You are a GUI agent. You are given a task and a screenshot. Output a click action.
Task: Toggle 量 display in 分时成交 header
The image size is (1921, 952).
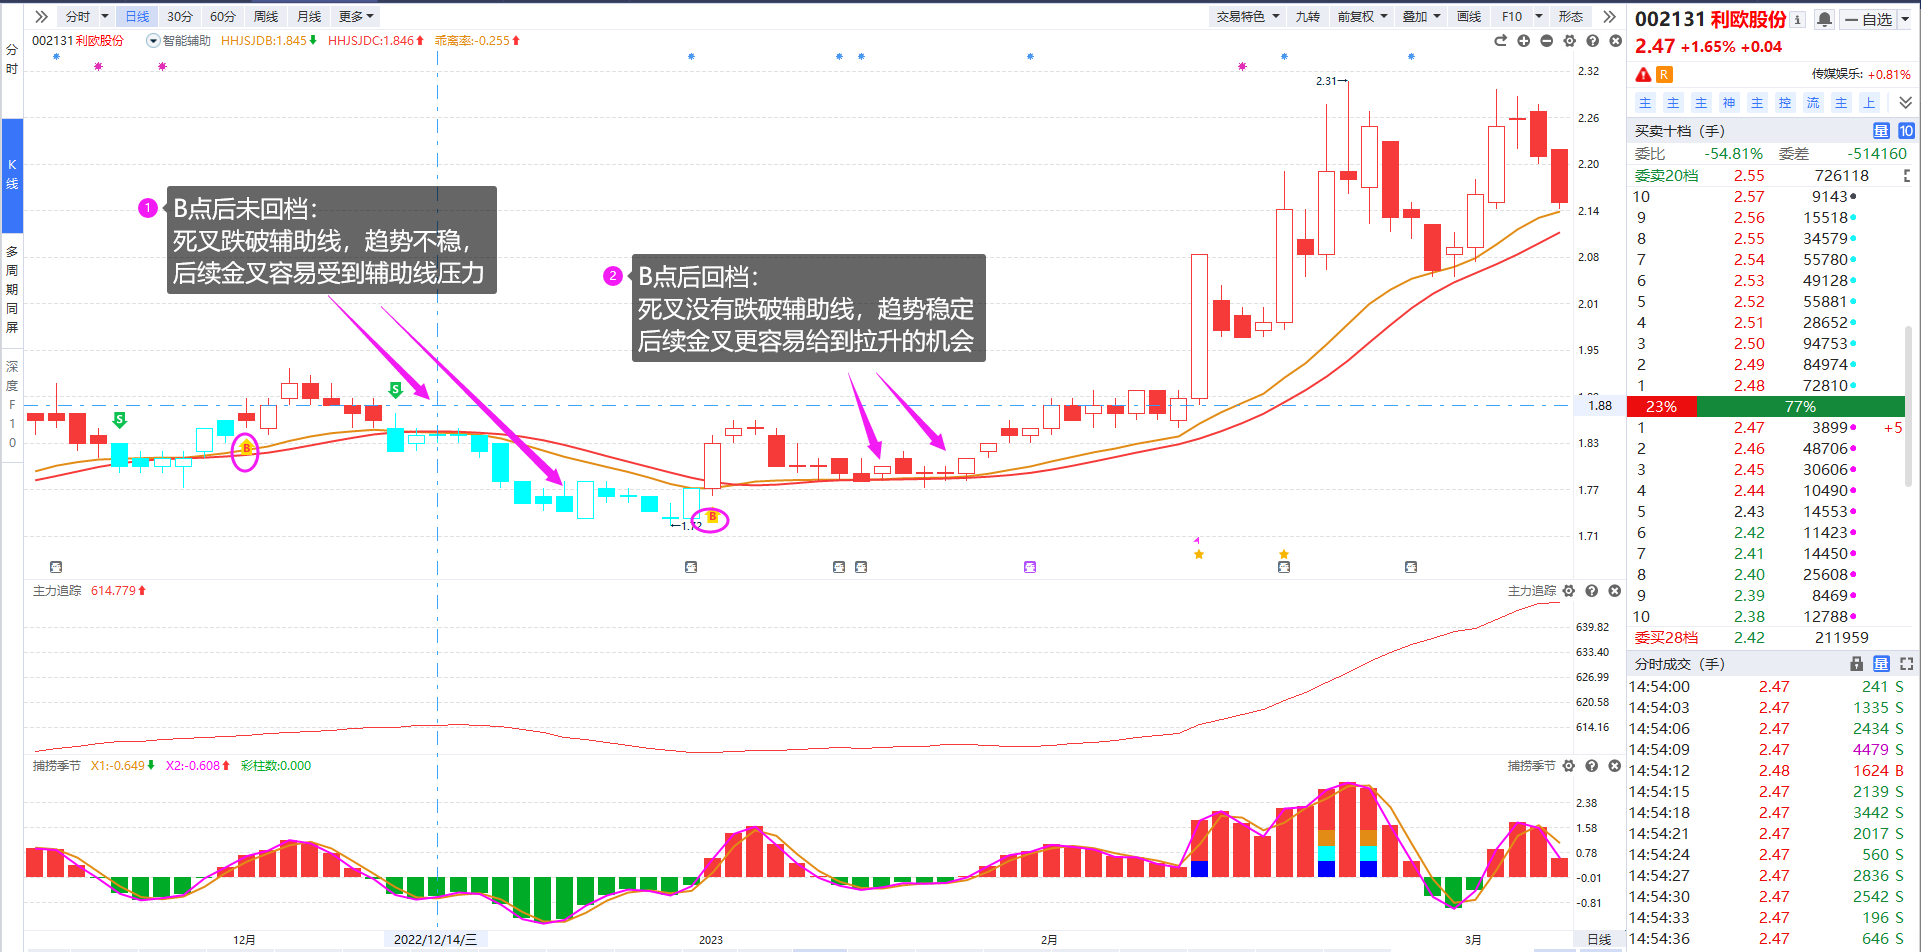1881,664
